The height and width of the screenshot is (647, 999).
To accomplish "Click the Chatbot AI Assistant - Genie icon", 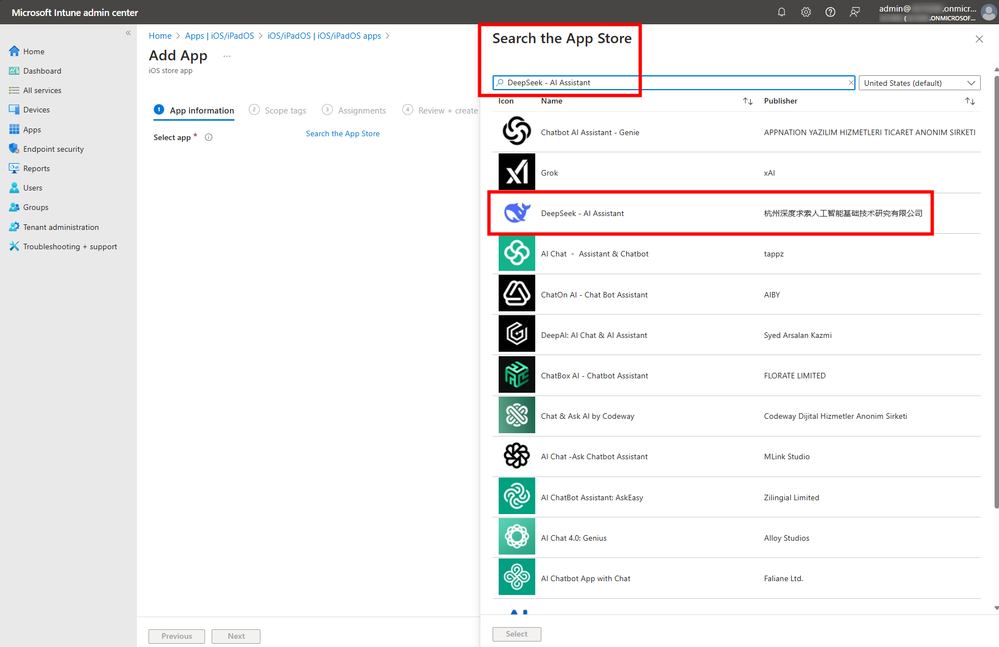I will pos(517,131).
